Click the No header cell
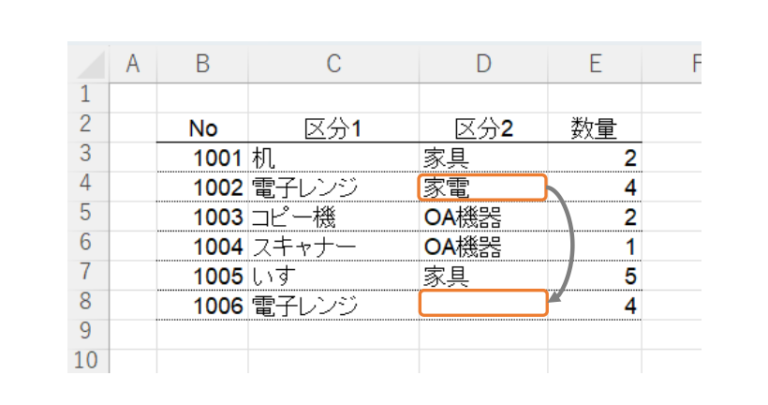768x405 pixels. point(203,129)
